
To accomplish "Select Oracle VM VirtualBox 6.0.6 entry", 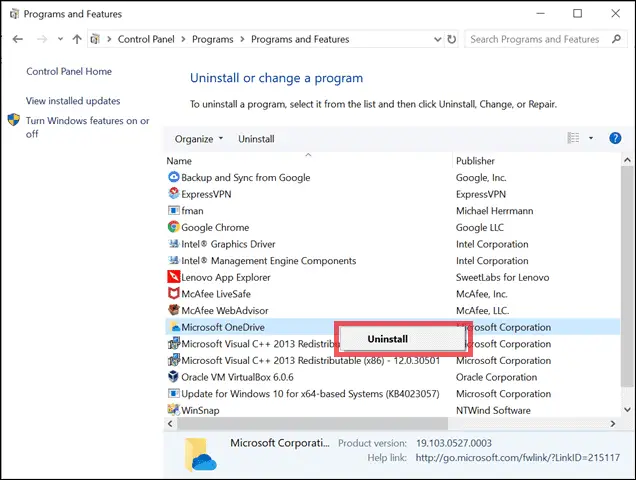I will tap(237, 377).
